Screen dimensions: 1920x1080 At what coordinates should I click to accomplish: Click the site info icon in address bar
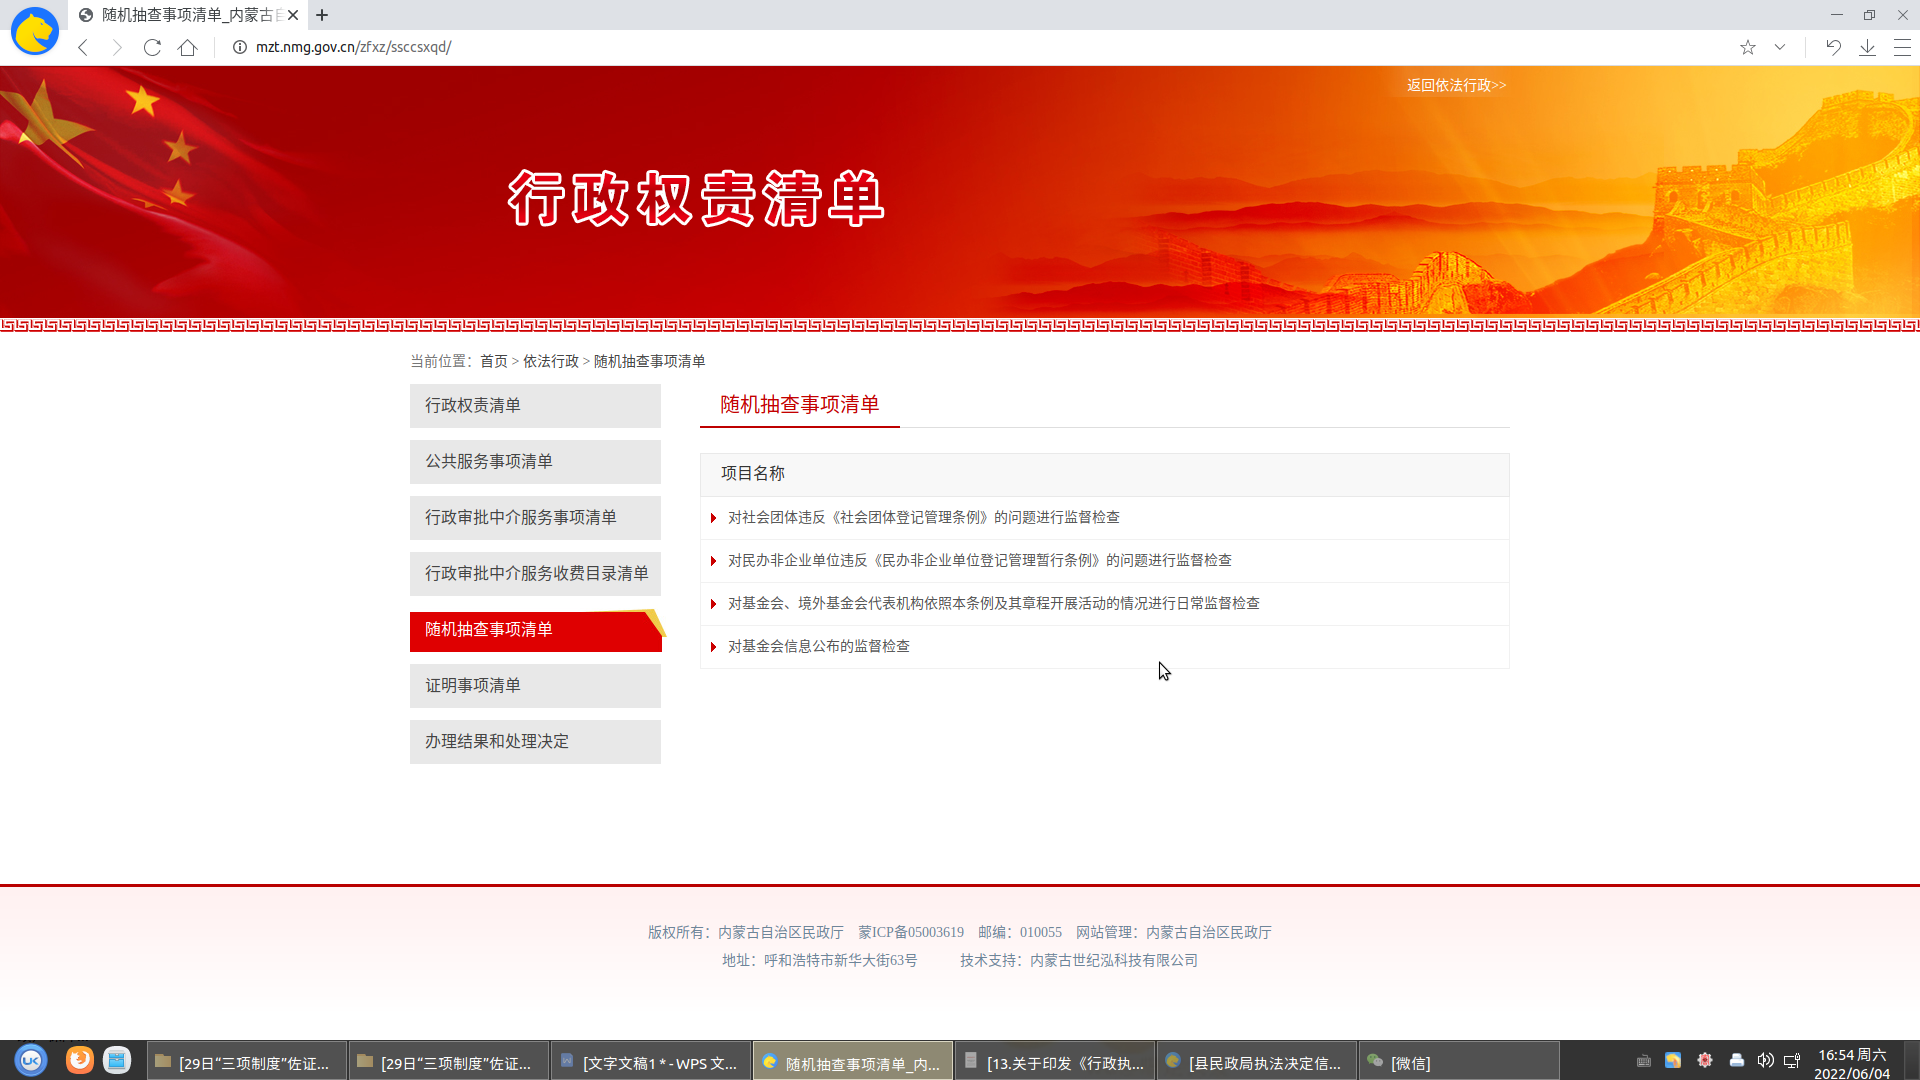(240, 47)
